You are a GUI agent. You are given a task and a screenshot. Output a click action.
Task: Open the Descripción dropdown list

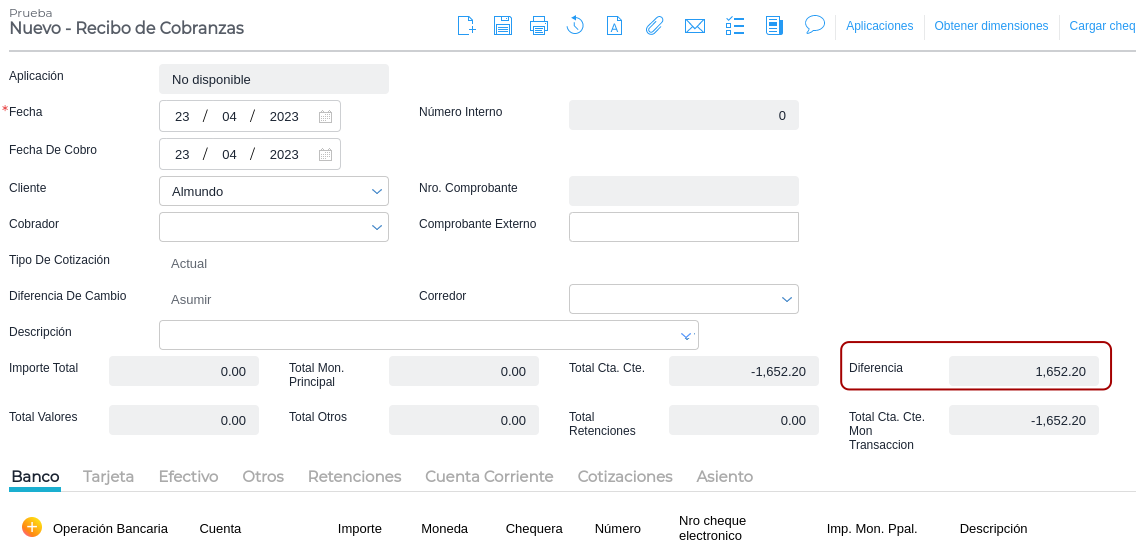[686, 335]
